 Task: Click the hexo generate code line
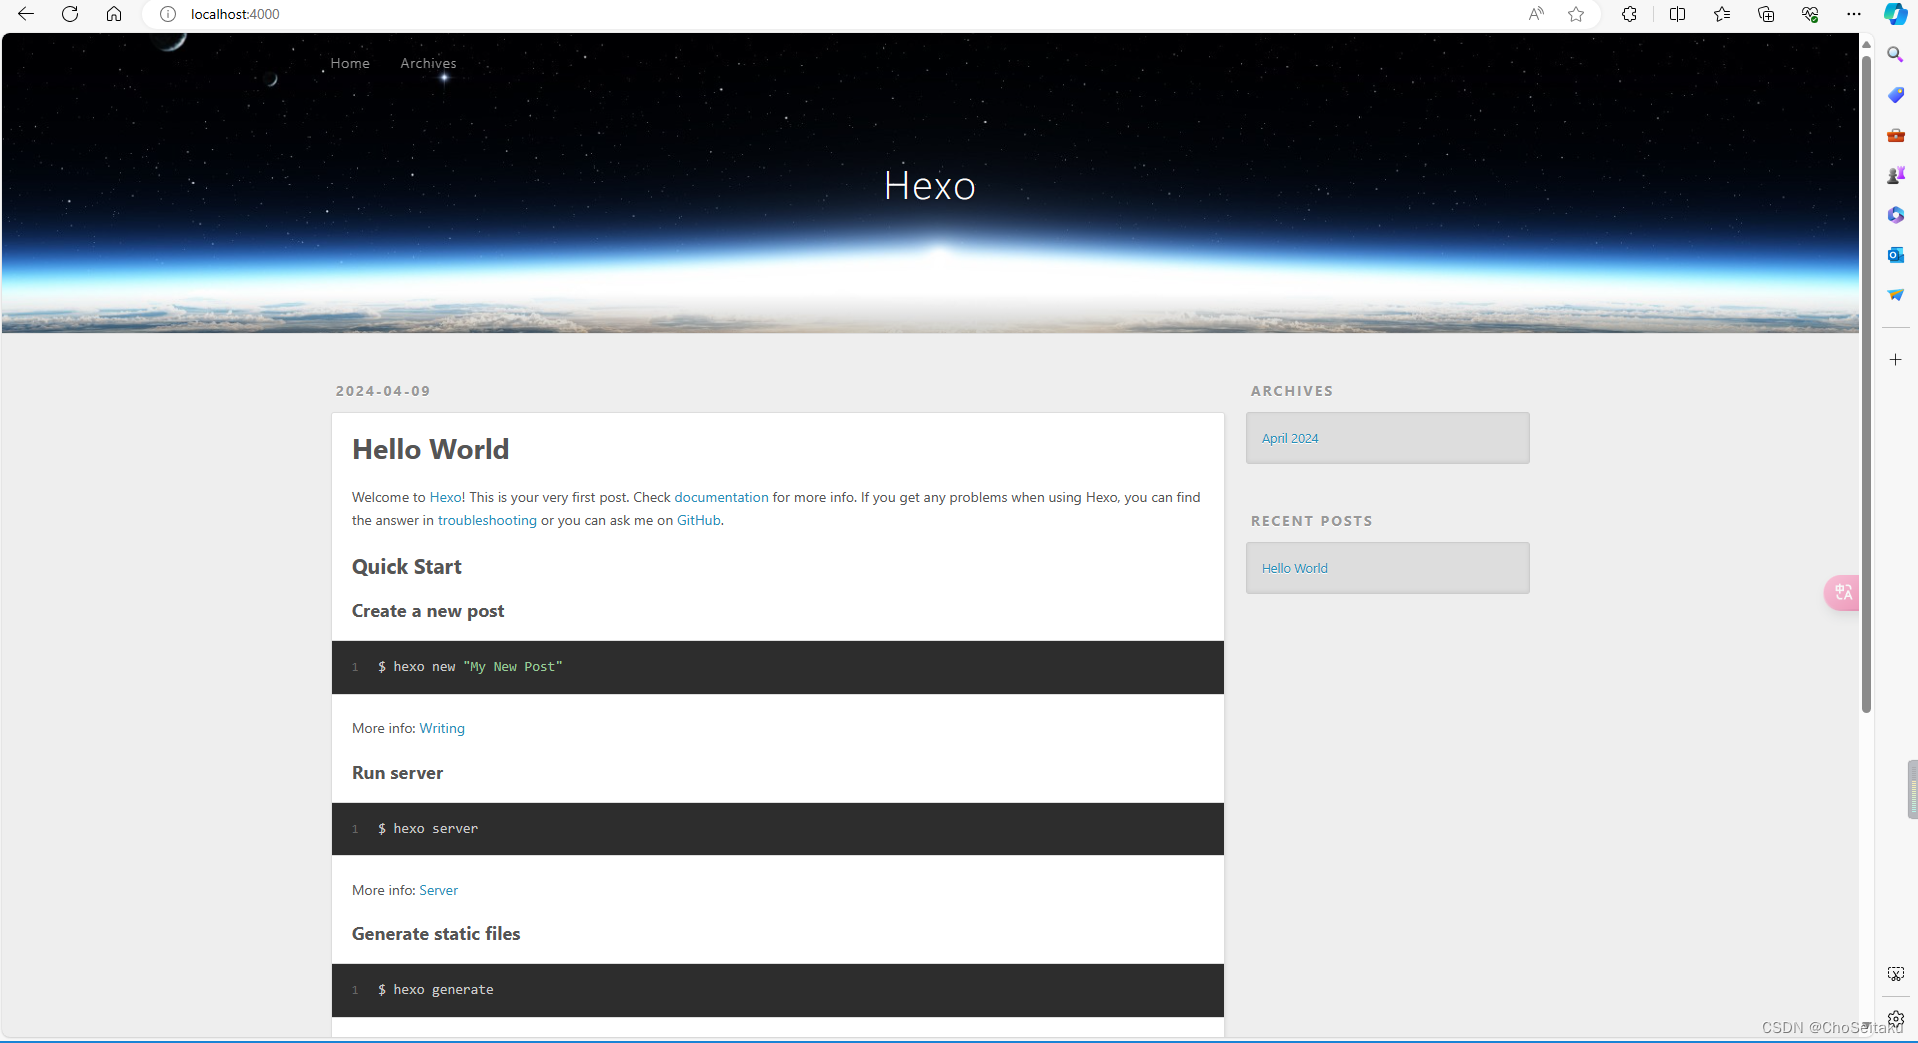click(x=436, y=990)
